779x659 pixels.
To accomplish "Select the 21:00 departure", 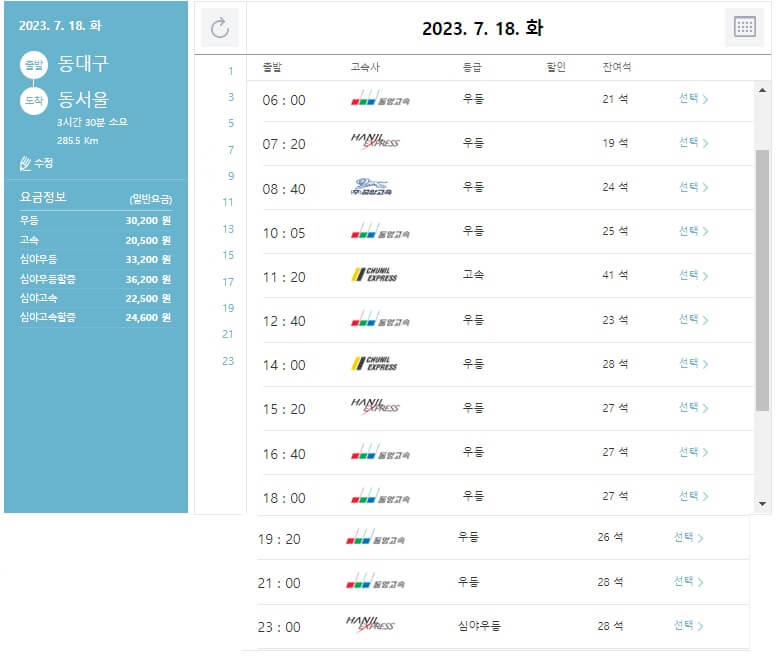I will pyautogui.click(x=688, y=581).
